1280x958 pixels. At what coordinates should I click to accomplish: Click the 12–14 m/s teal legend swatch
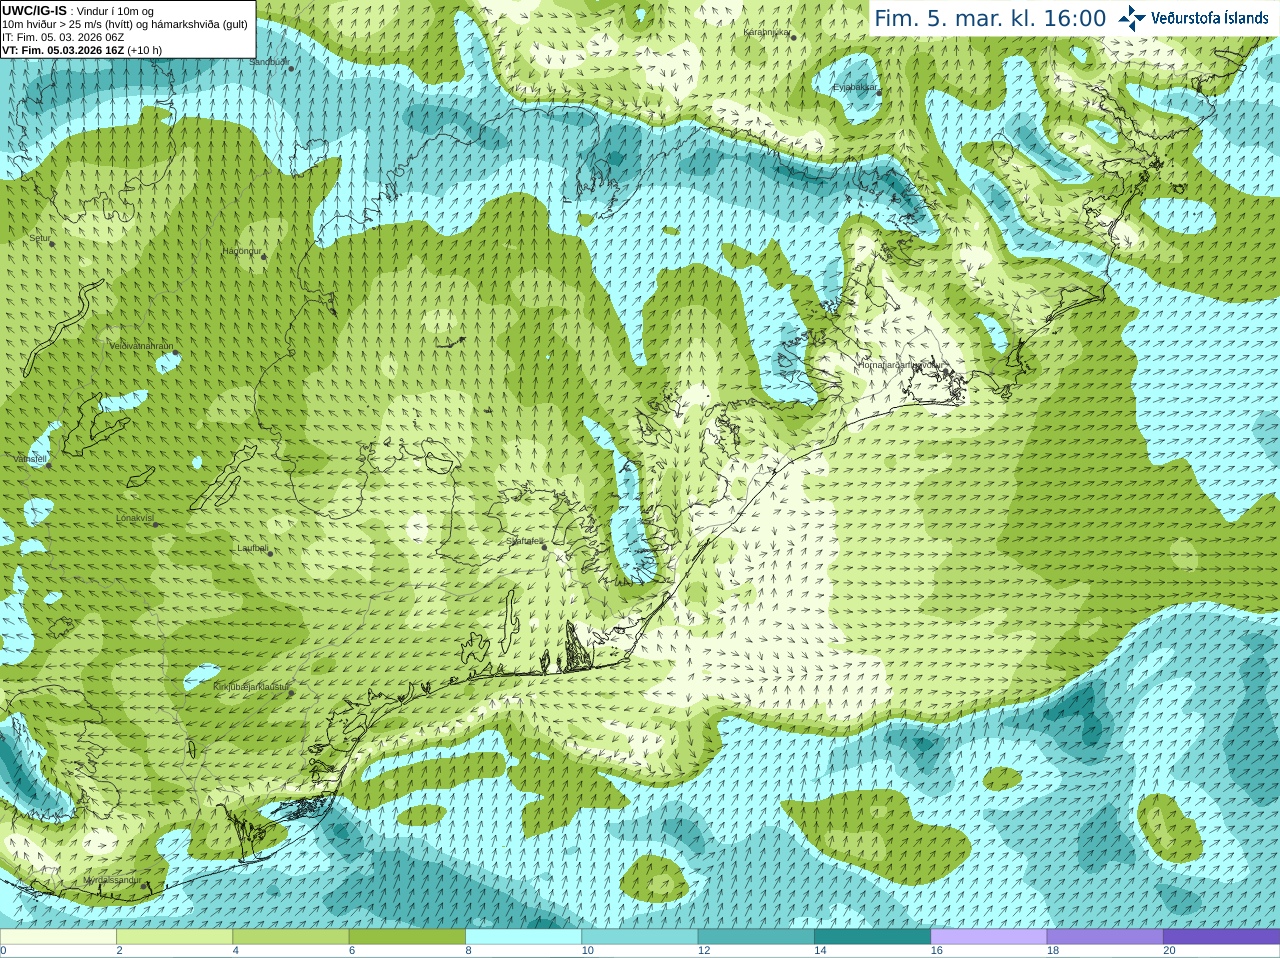756,937
